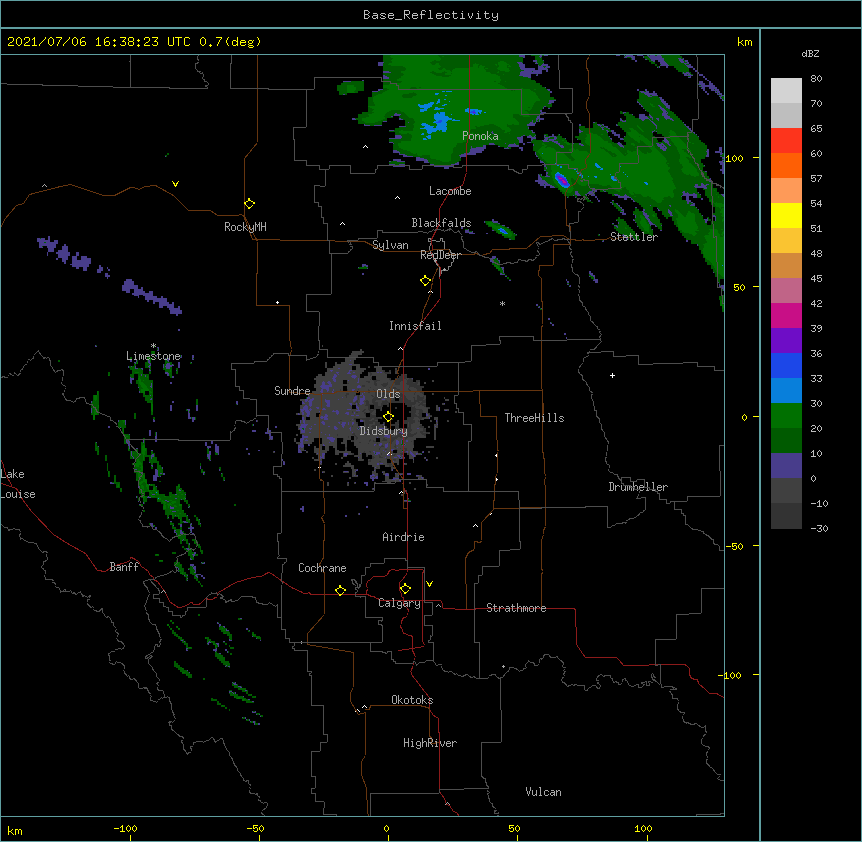
Task: Click the Ponoka city label
Action: click(x=480, y=136)
